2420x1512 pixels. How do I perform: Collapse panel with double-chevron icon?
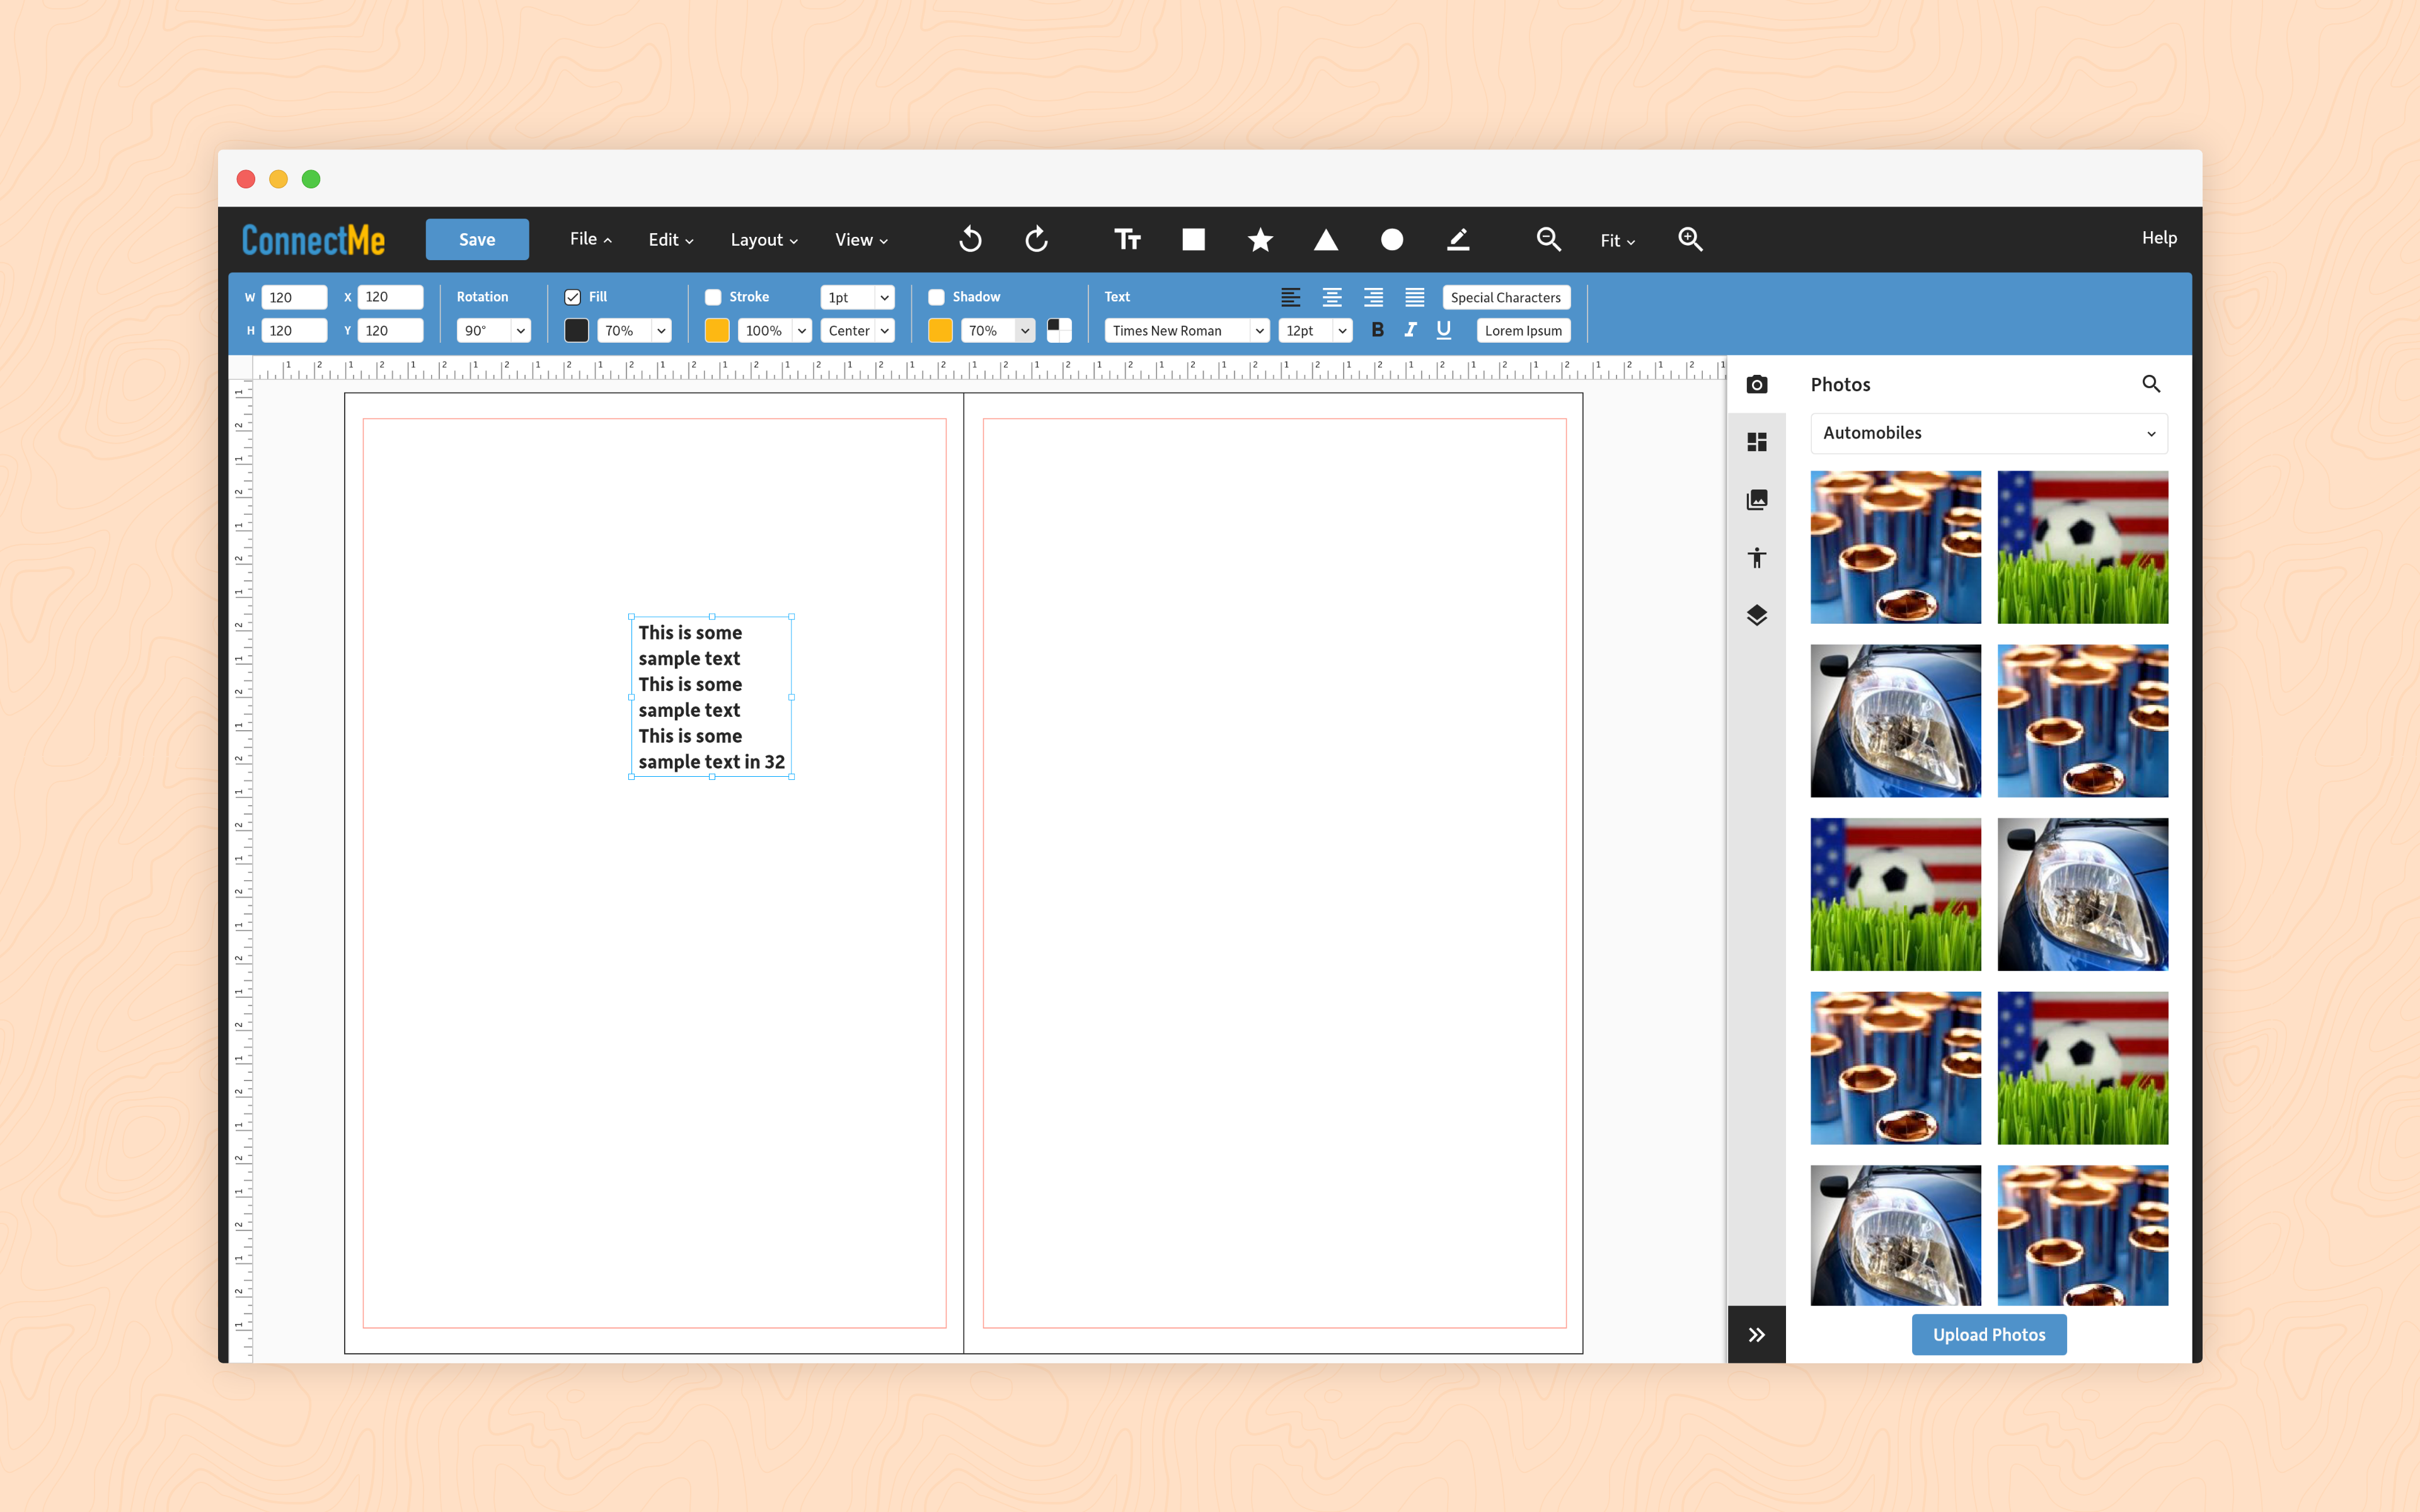click(x=1756, y=1334)
